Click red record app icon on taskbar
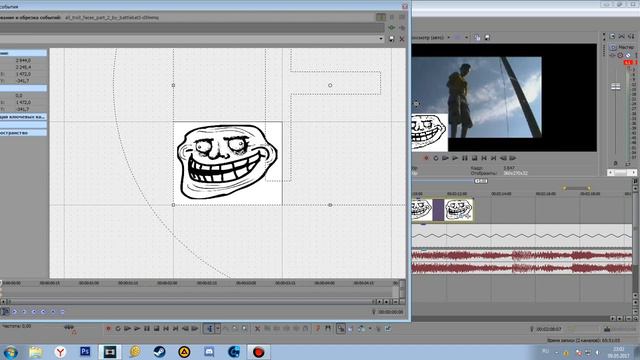640x360 pixels. point(258,351)
